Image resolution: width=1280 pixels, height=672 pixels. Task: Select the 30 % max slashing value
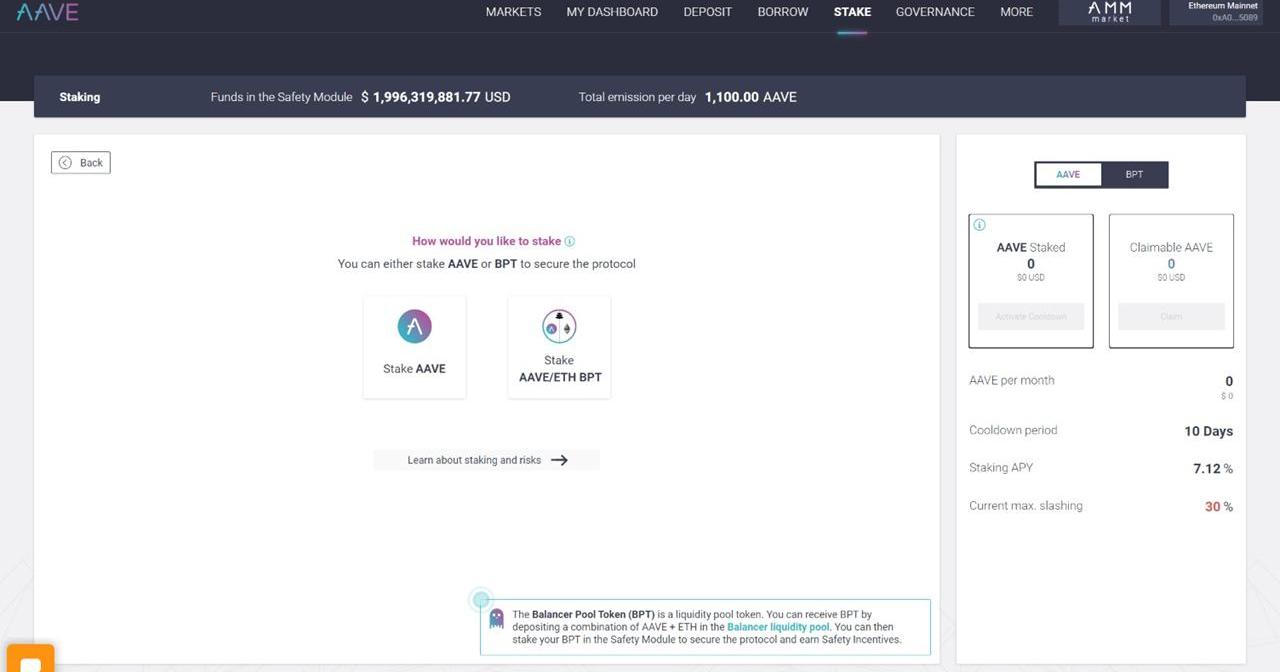pos(1219,507)
